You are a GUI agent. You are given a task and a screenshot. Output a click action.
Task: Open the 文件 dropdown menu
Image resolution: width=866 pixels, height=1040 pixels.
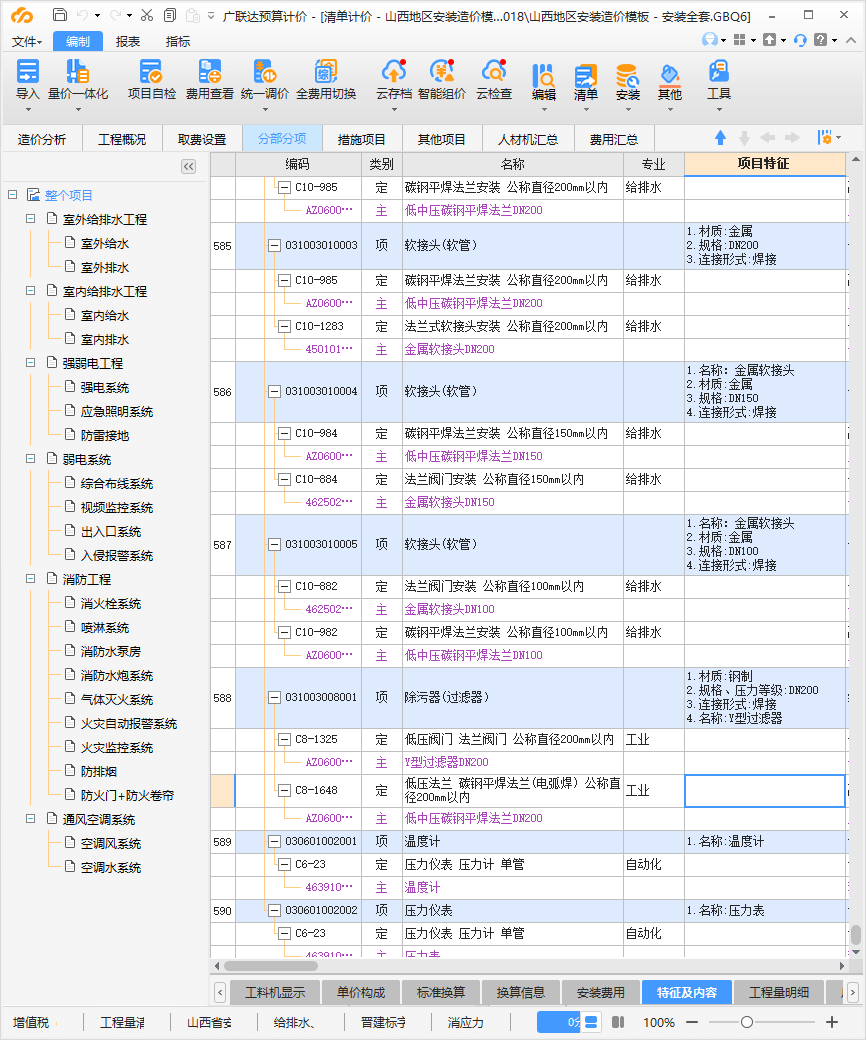pyautogui.click(x=27, y=41)
